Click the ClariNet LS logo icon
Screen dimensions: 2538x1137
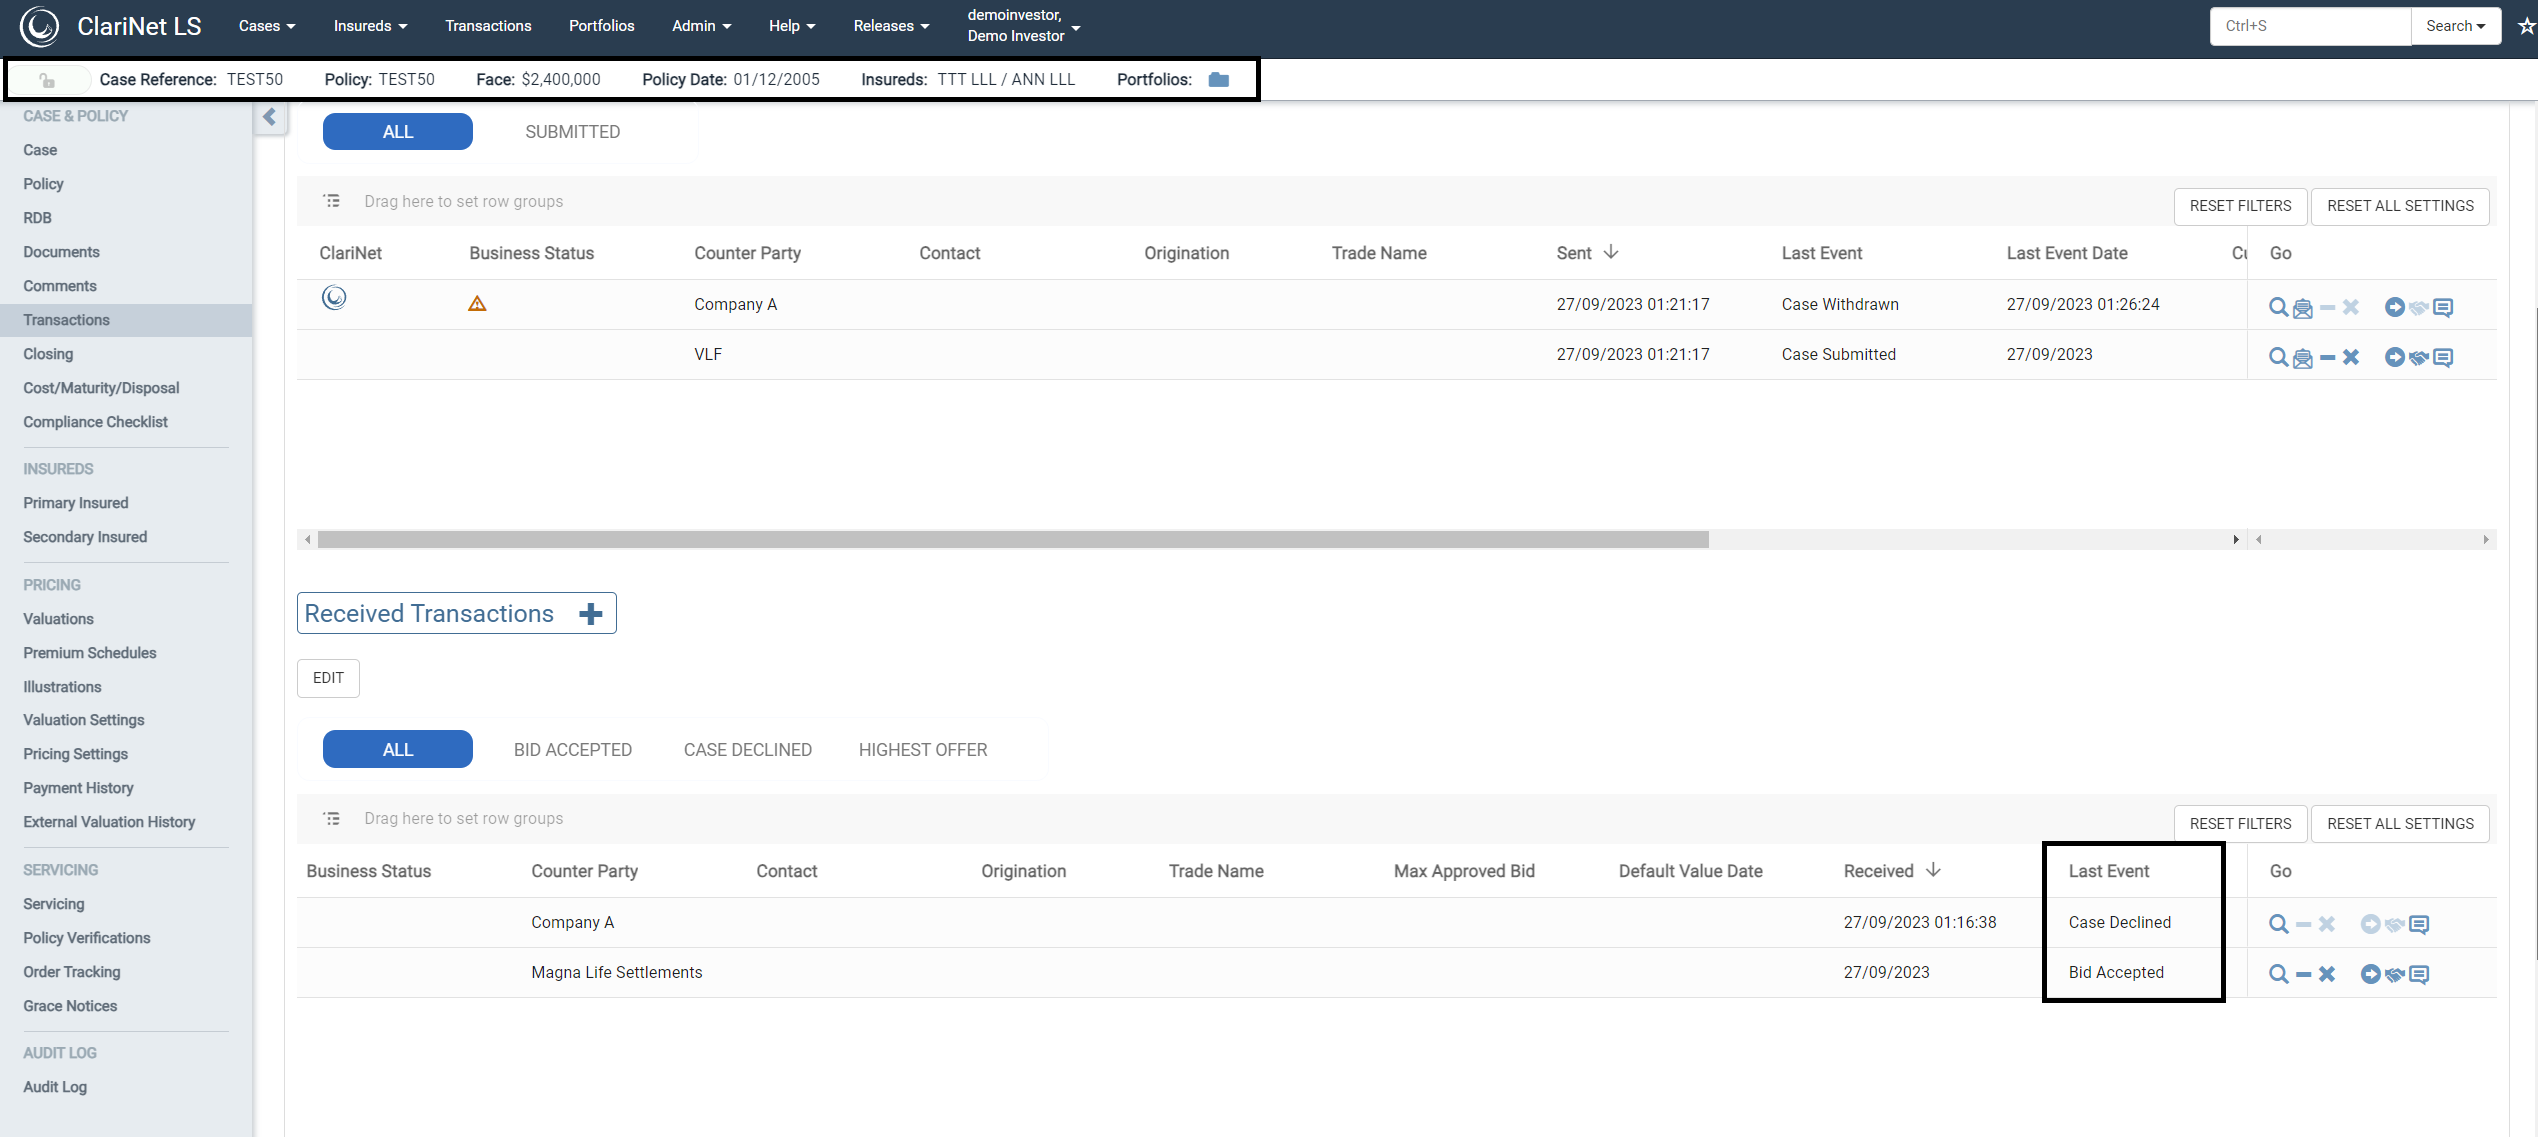click(x=40, y=27)
